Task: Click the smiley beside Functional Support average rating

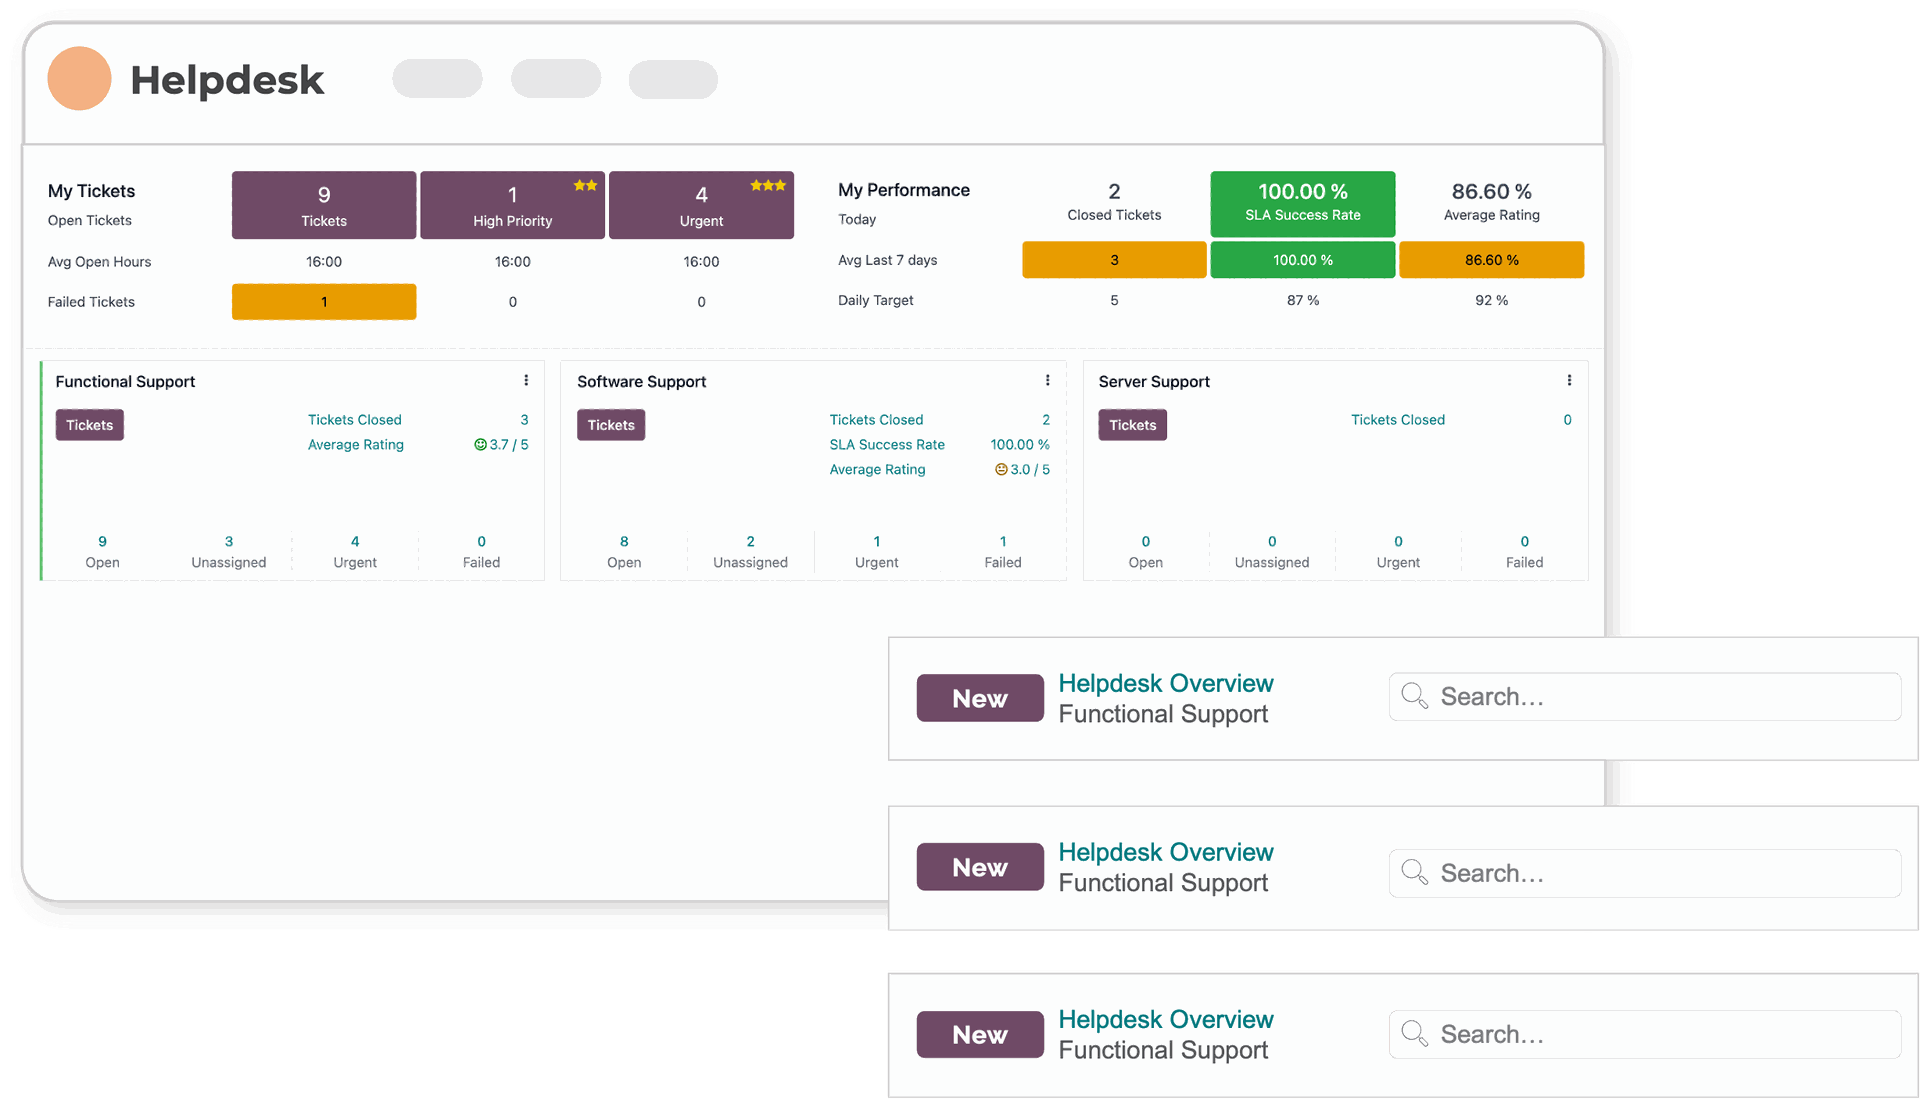Action: tap(483, 444)
